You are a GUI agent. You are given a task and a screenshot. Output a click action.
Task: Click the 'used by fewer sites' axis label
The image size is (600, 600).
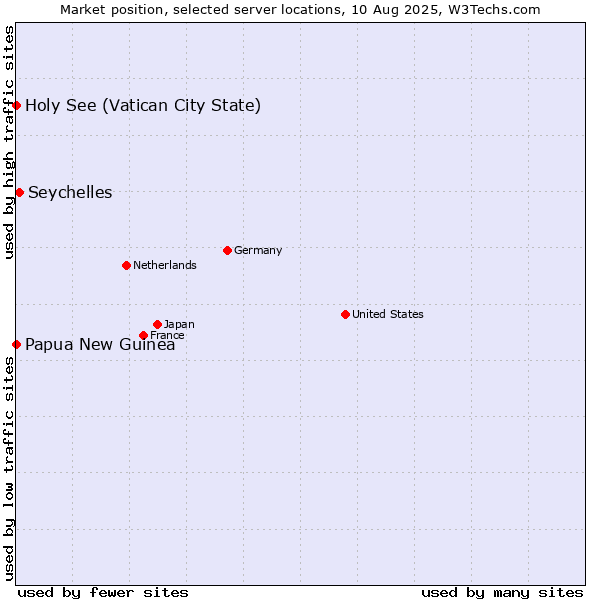103,593
